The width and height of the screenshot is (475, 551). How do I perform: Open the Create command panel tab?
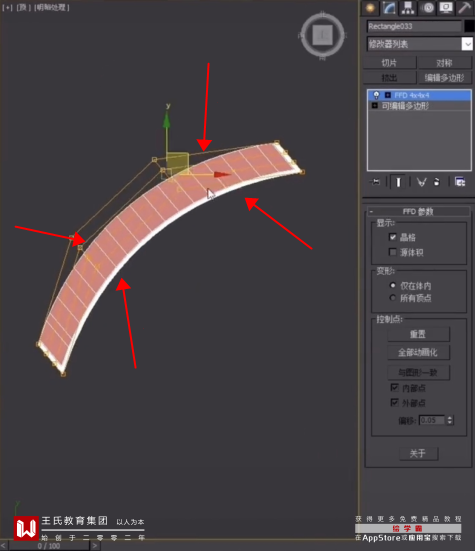pos(370,8)
